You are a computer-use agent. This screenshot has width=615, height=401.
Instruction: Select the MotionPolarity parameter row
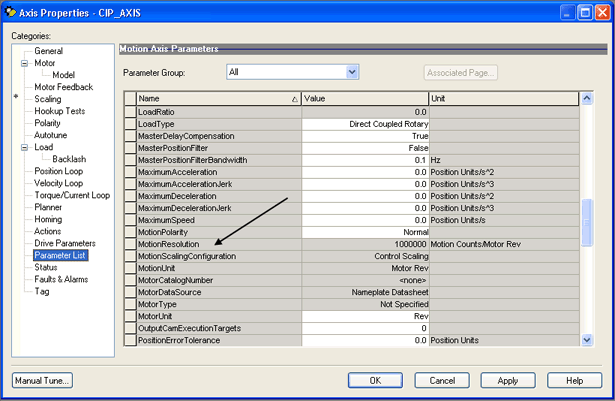[x=218, y=232]
